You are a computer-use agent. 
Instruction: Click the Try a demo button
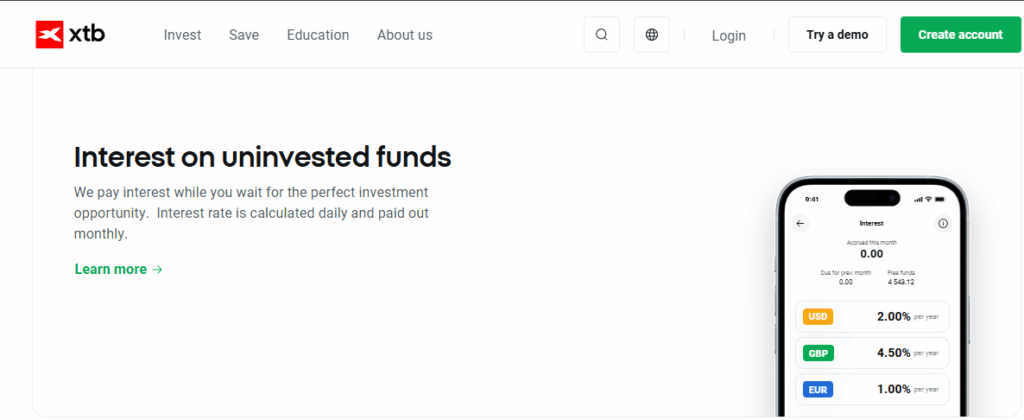(837, 35)
